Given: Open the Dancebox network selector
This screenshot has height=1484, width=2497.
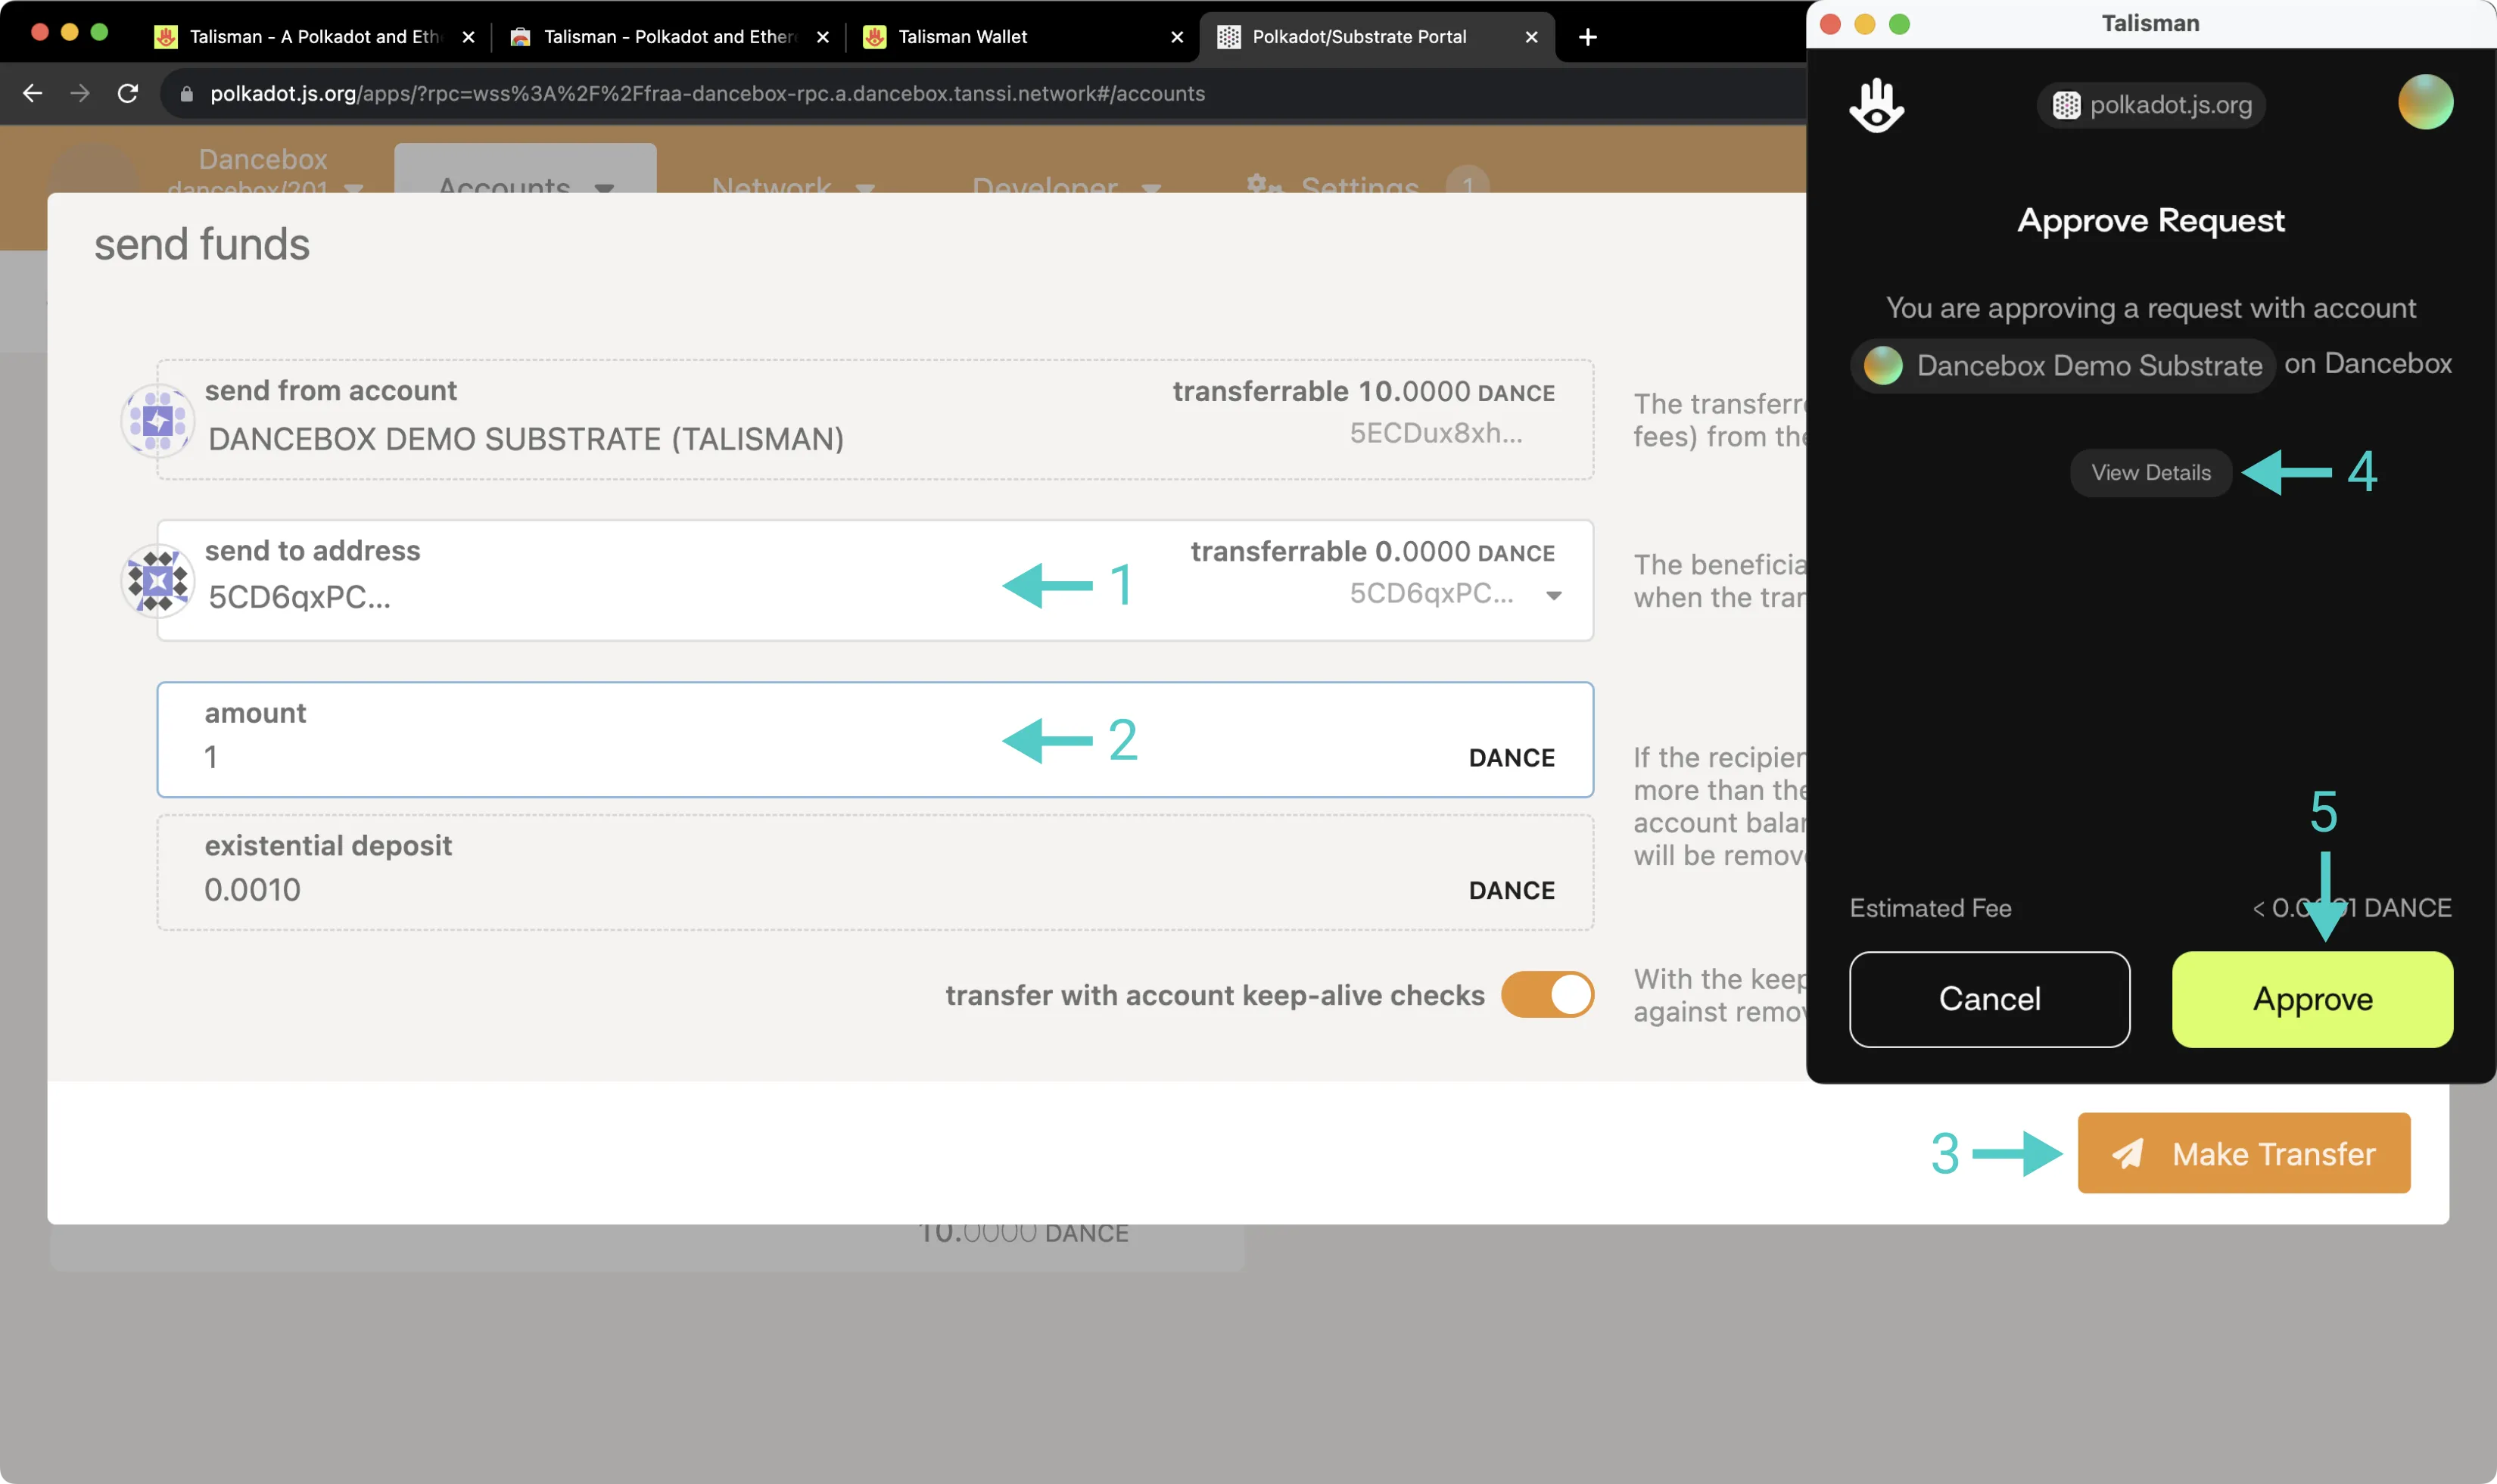Looking at the screenshot, I should [264, 170].
